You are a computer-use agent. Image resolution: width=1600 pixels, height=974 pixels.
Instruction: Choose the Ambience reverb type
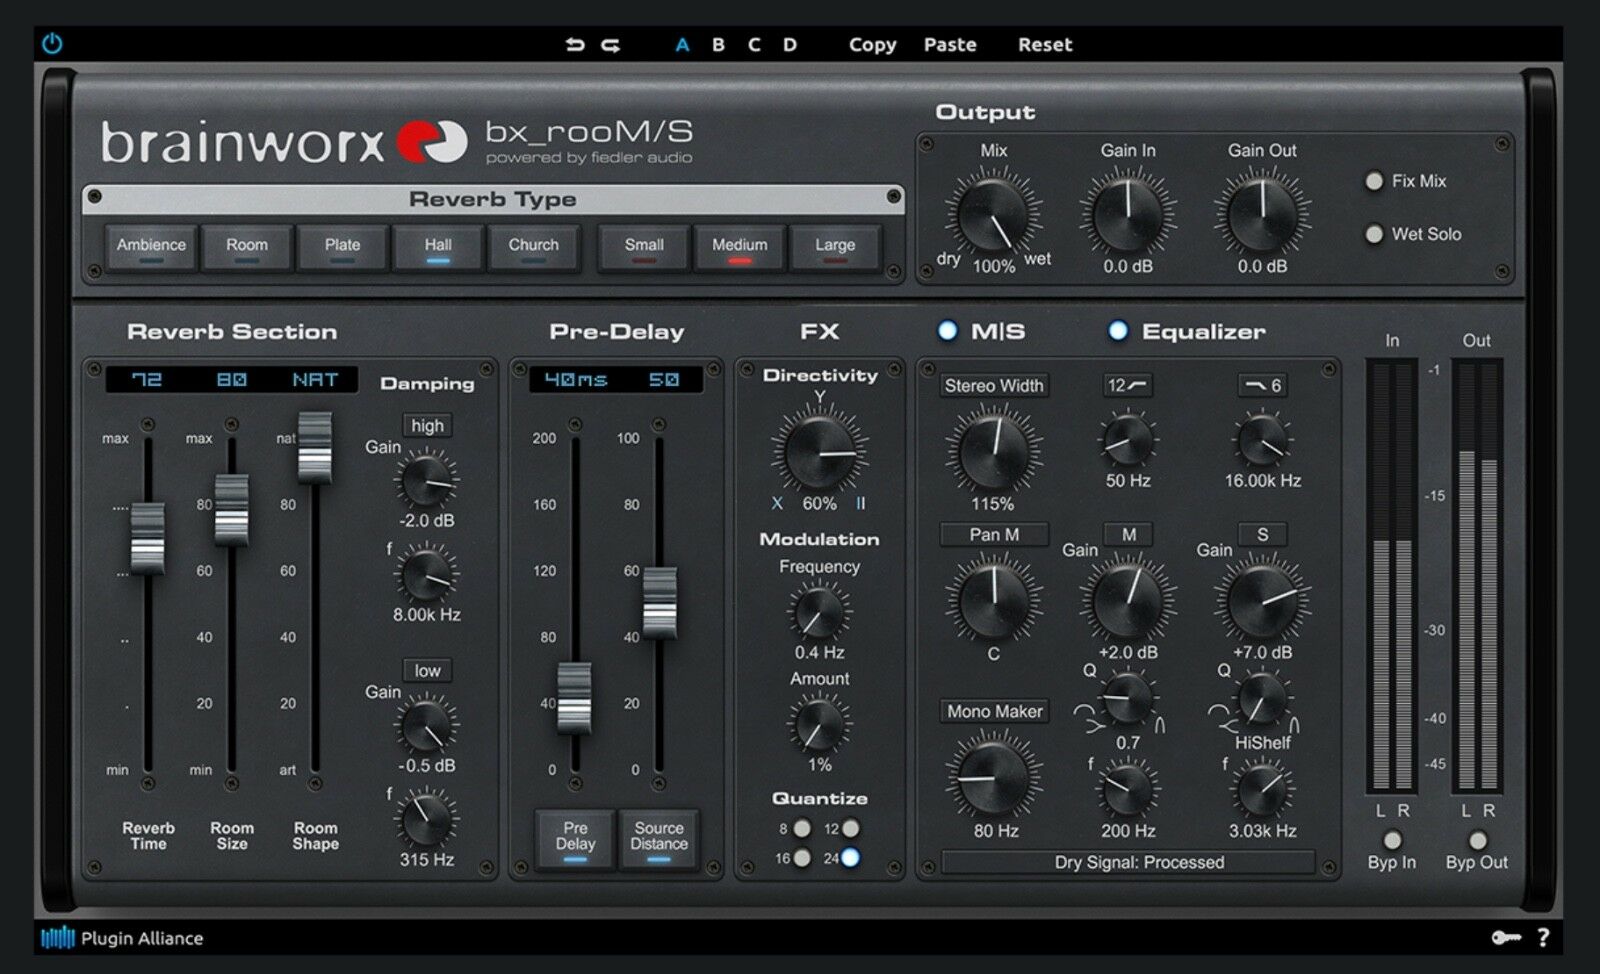tap(151, 247)
